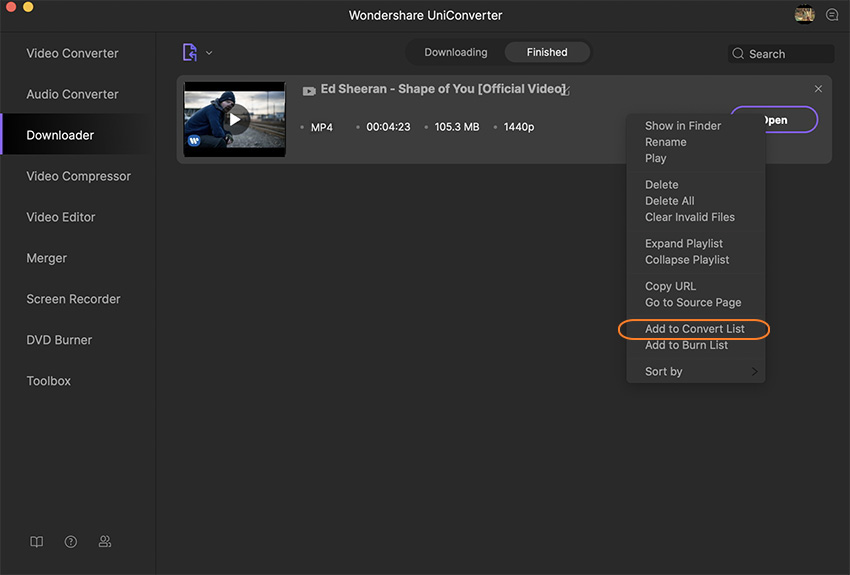
Task: Go to Screen Recorder in the sidebar
Action: click(x=73, y=299)
